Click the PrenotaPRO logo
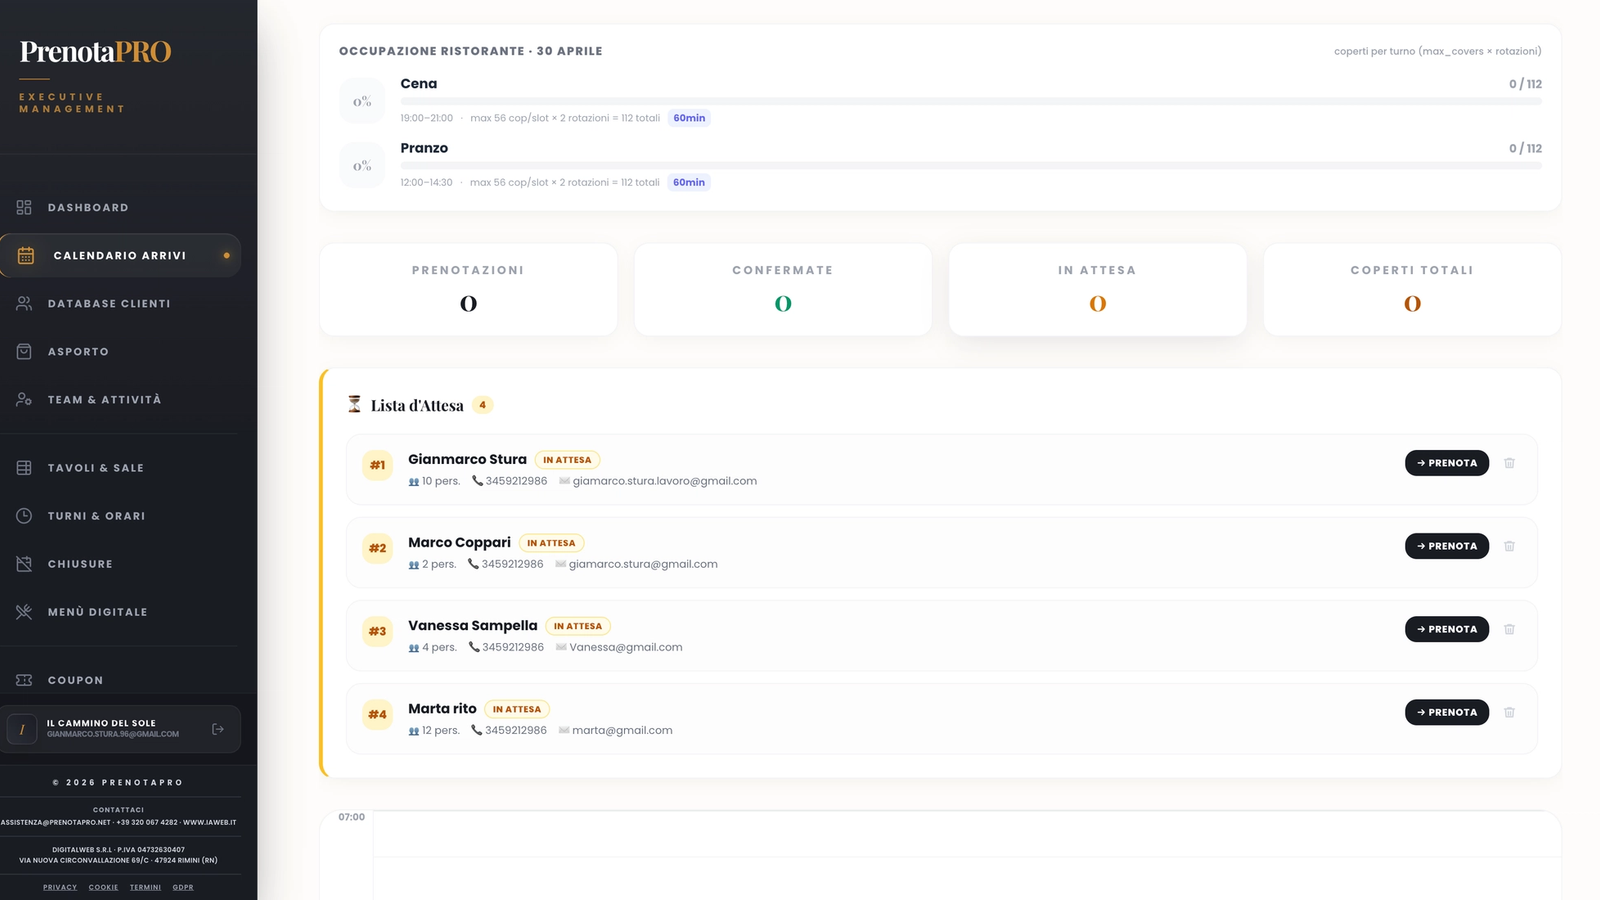 [x=96, y=52]
